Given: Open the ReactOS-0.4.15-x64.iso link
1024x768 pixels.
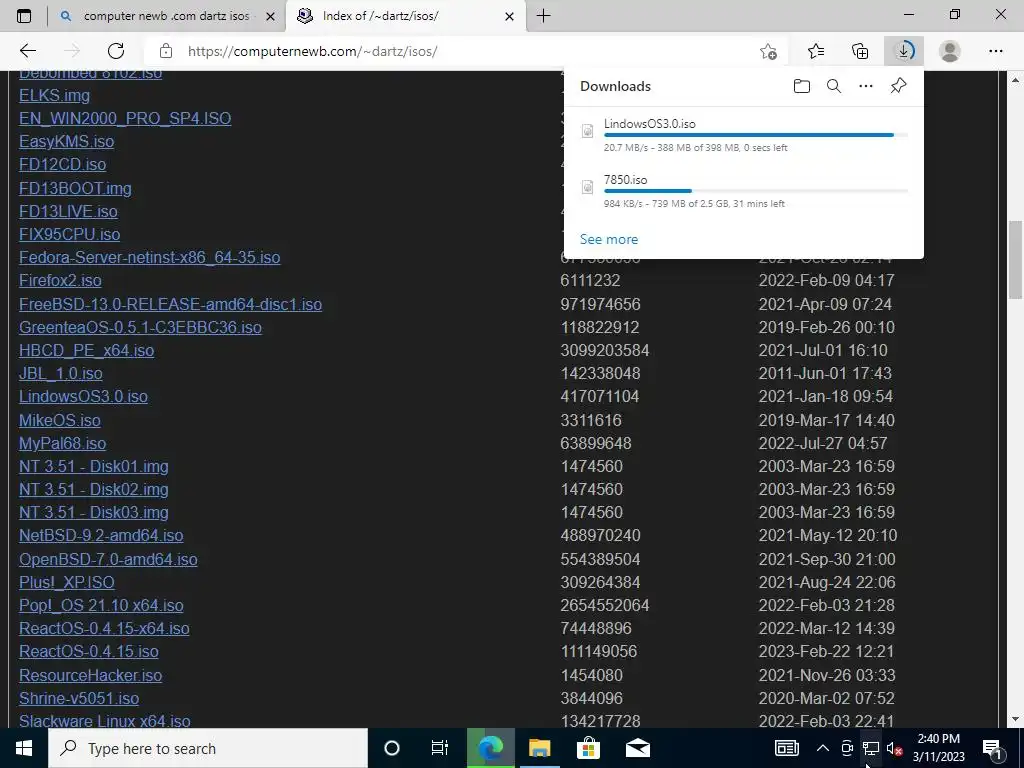Looking at the screenshot, I should pyautogui.click(x=104, y=628).
